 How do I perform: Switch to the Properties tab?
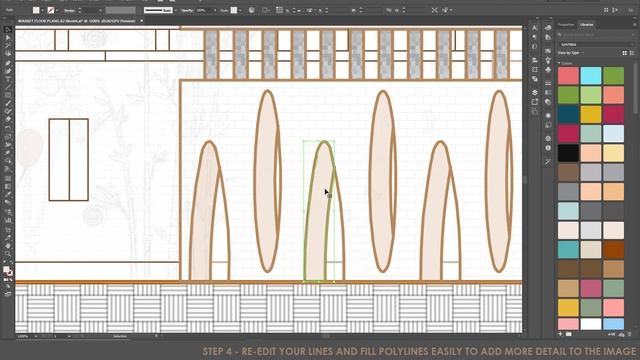click(x=566, y=25)
